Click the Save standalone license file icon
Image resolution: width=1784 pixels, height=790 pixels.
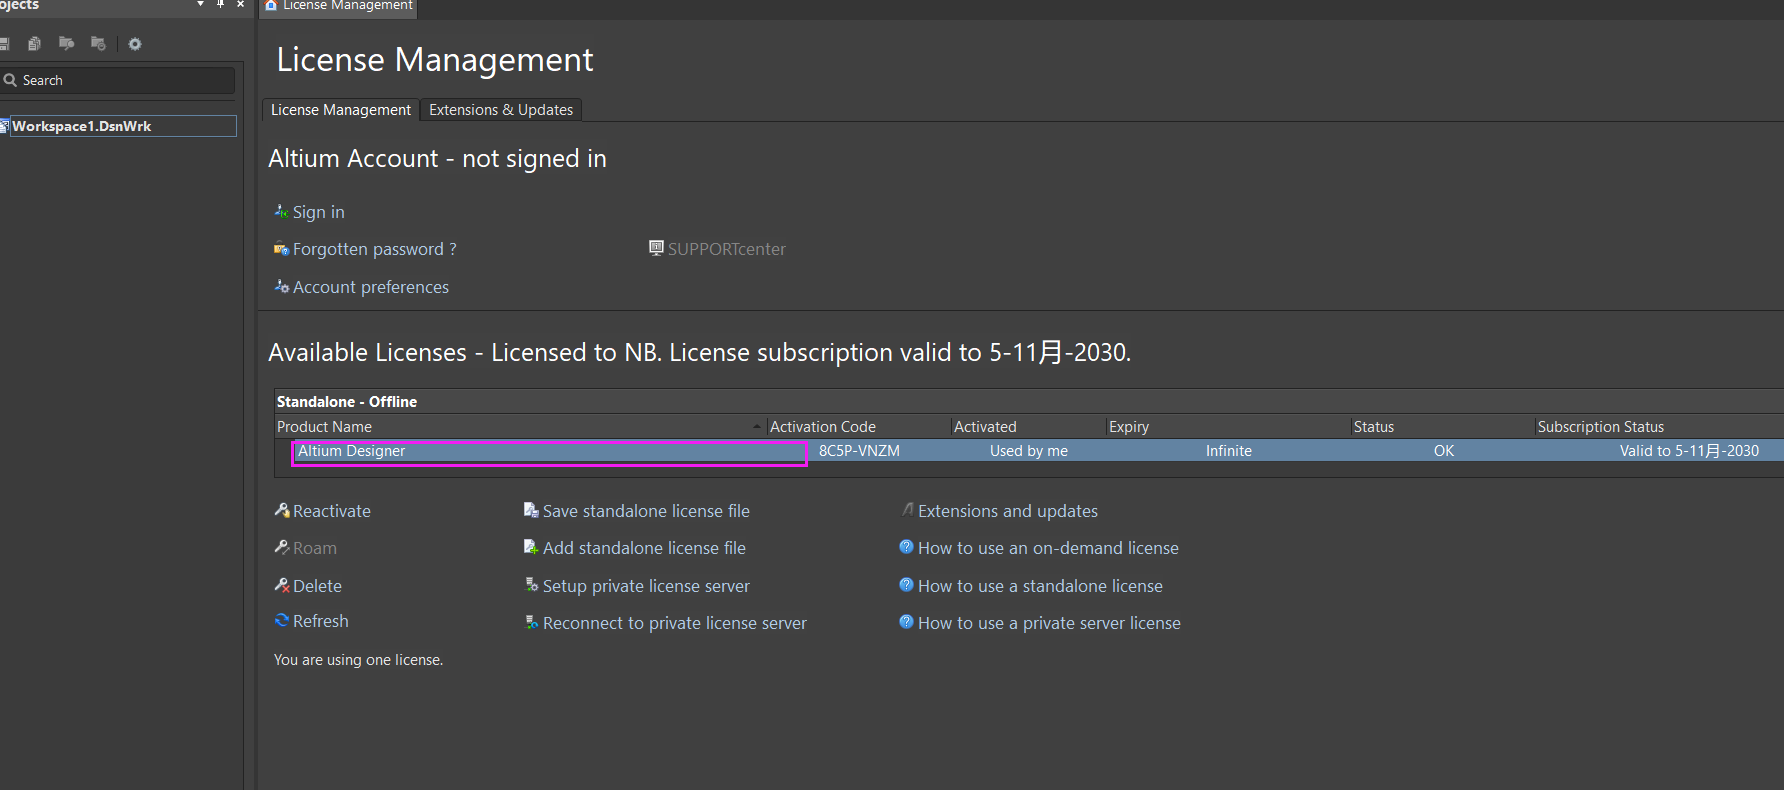(x=531, y=511)
